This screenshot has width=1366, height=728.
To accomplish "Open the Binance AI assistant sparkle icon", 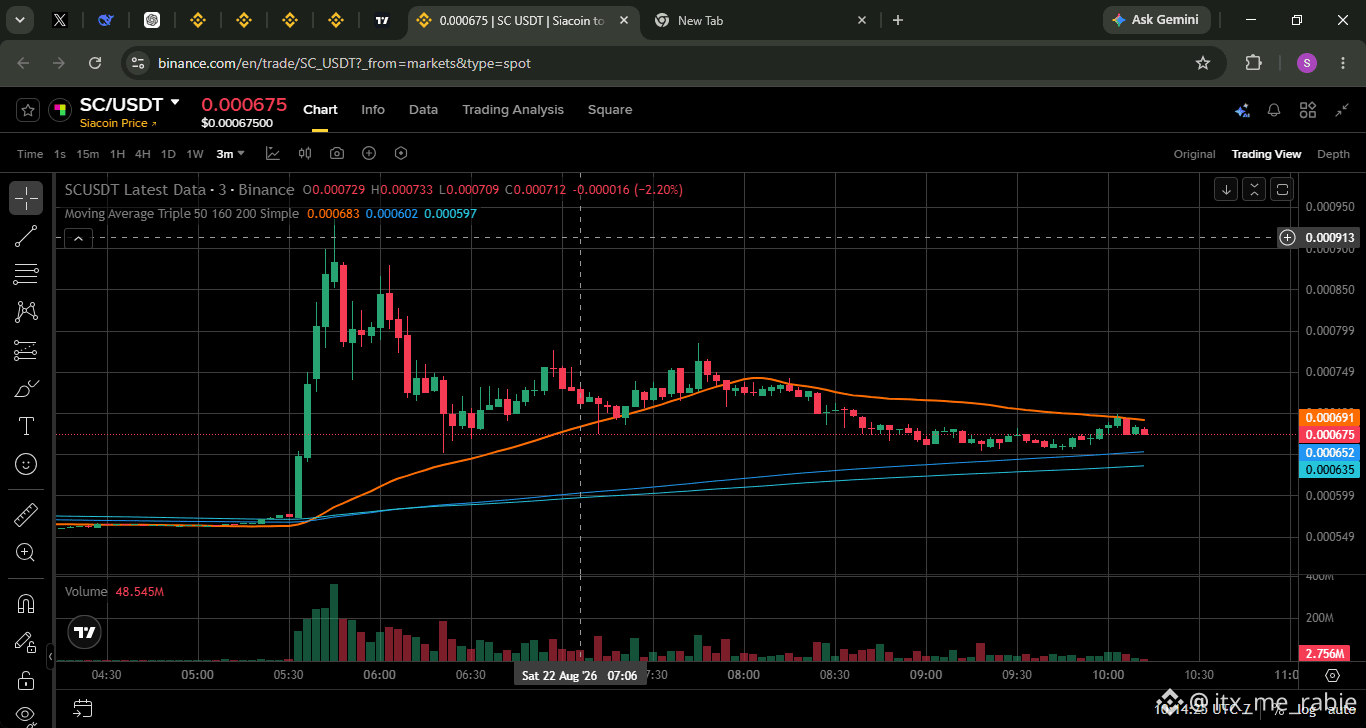I will 1242,110.
